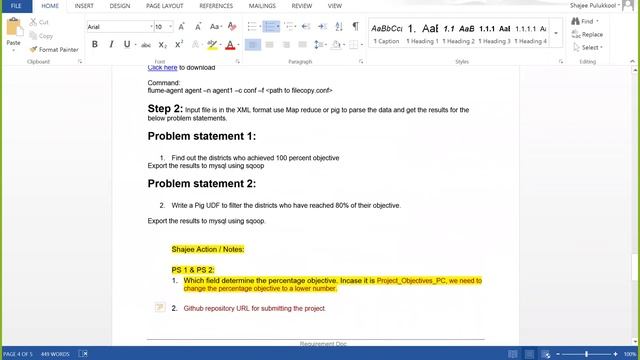
Task: Click the Copy command
Action: pyautogui.click(x=41, y=36)
